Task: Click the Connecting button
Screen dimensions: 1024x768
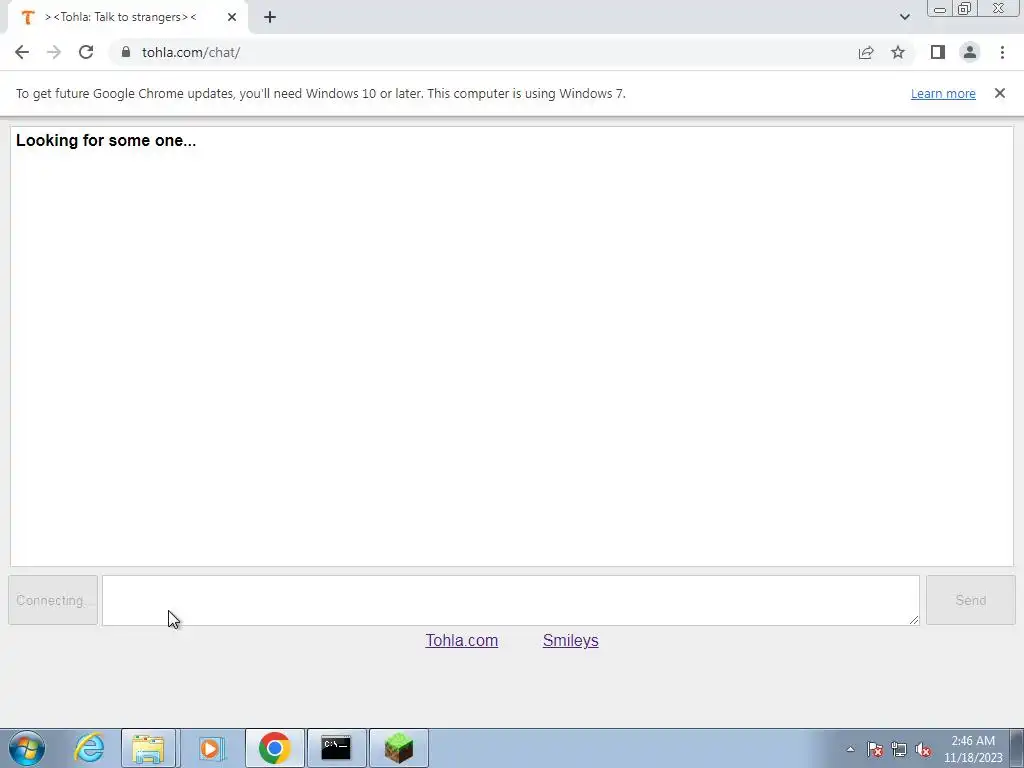Action: (53, 600)
